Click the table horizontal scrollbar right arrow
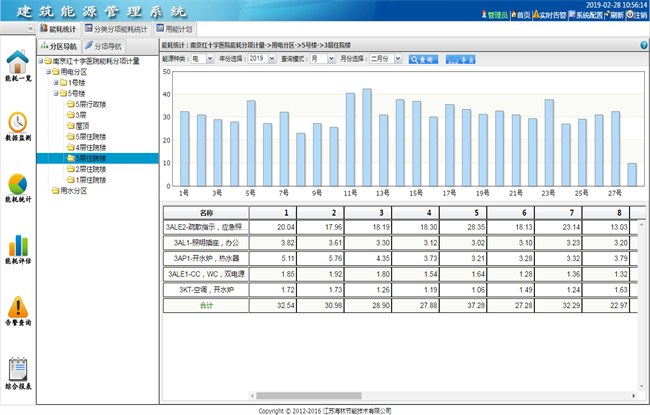 pos(633,396)
